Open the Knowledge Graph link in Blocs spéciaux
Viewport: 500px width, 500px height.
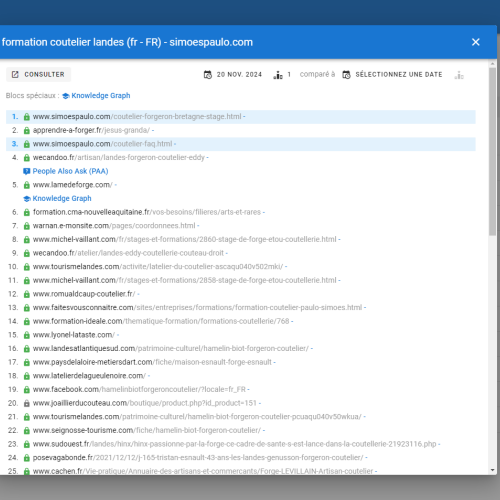click(x=101, y=96)
